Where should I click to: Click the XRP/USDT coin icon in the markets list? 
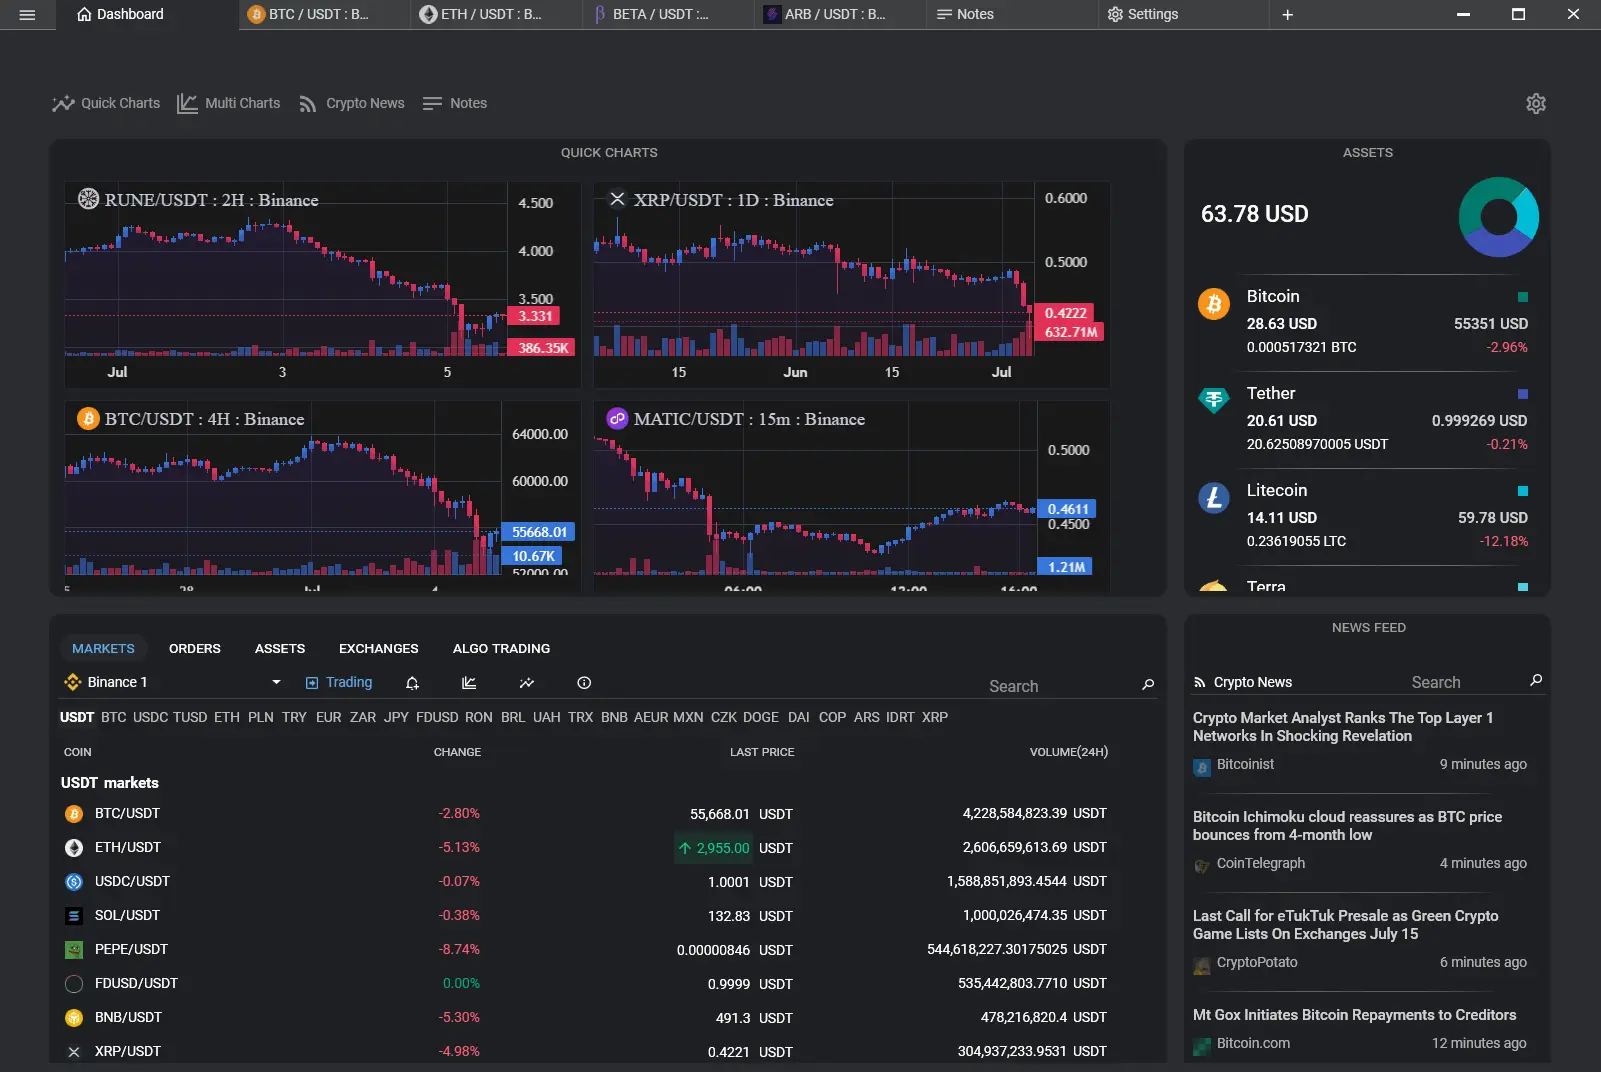pos(74,1052)
